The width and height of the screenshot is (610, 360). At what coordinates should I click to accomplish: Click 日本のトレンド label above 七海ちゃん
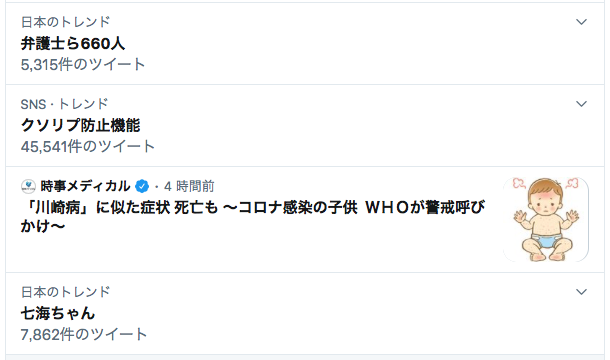click(66, 292)
